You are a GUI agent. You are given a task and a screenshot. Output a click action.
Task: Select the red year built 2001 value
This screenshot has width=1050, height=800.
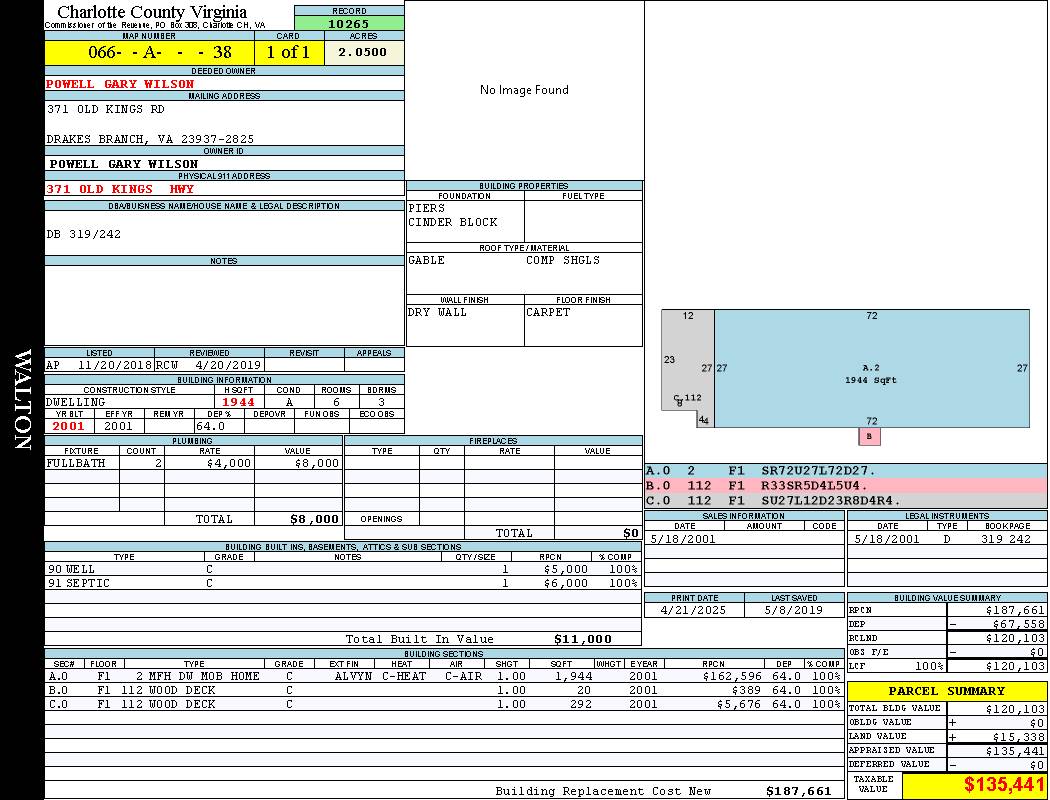tap(69, 426)
